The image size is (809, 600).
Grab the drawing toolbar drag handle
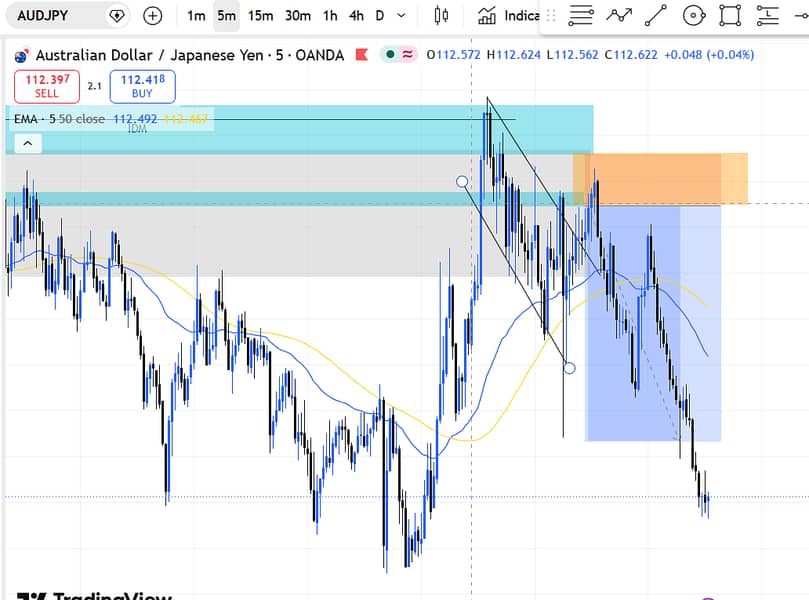click(551, 16)
